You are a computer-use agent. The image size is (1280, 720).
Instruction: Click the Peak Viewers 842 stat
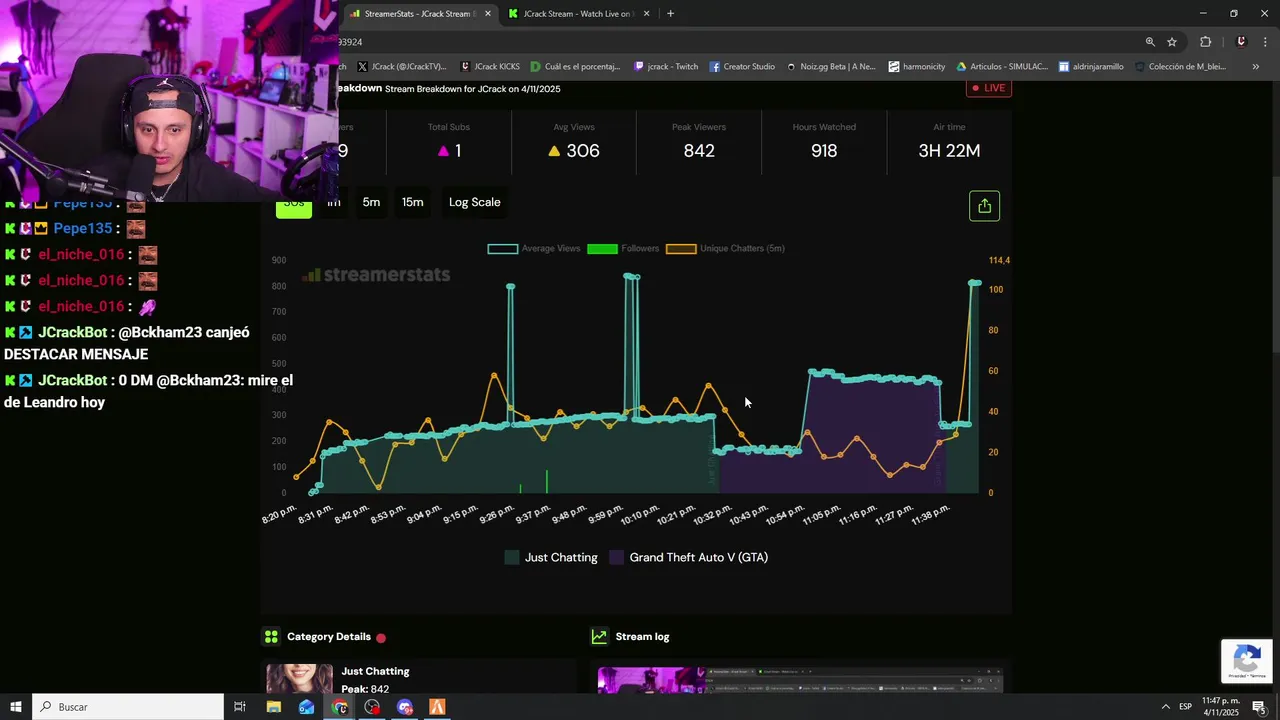coord(699,141)
